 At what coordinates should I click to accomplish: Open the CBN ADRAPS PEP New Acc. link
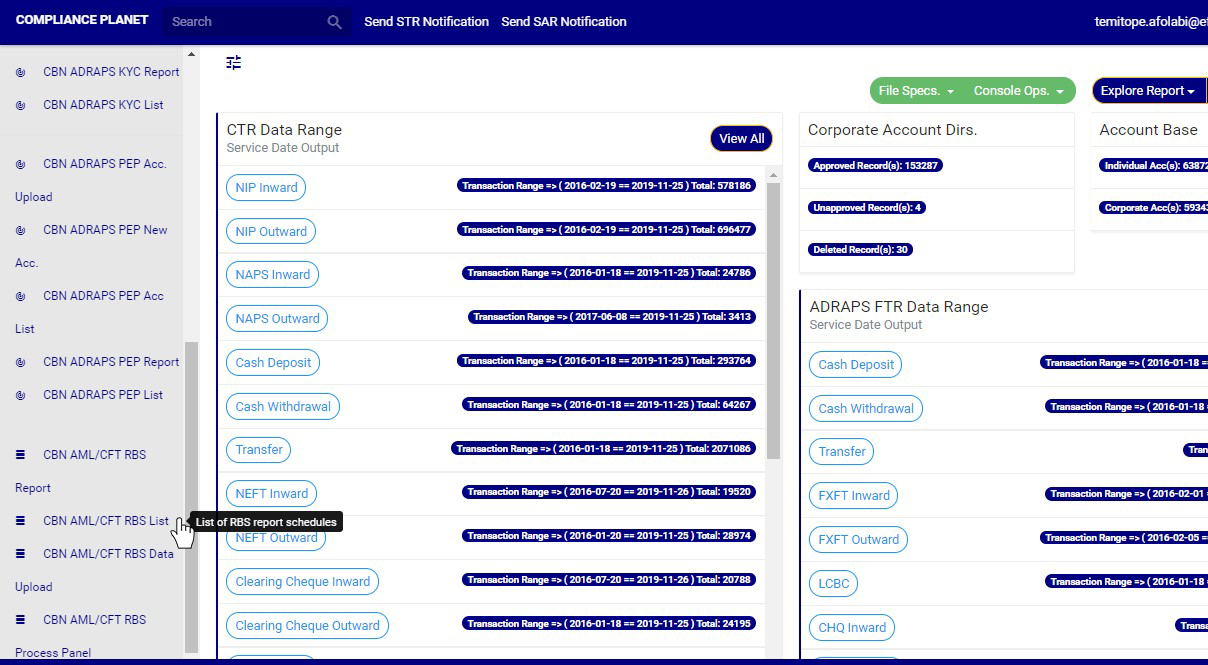point(105,230)
